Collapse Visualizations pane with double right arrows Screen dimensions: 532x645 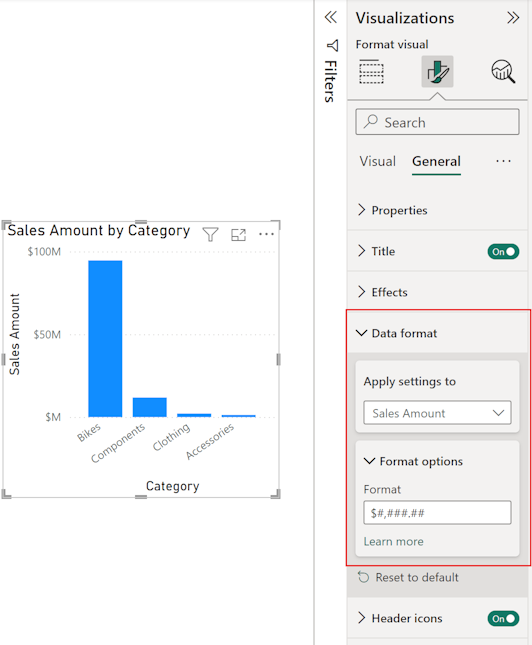513,18
